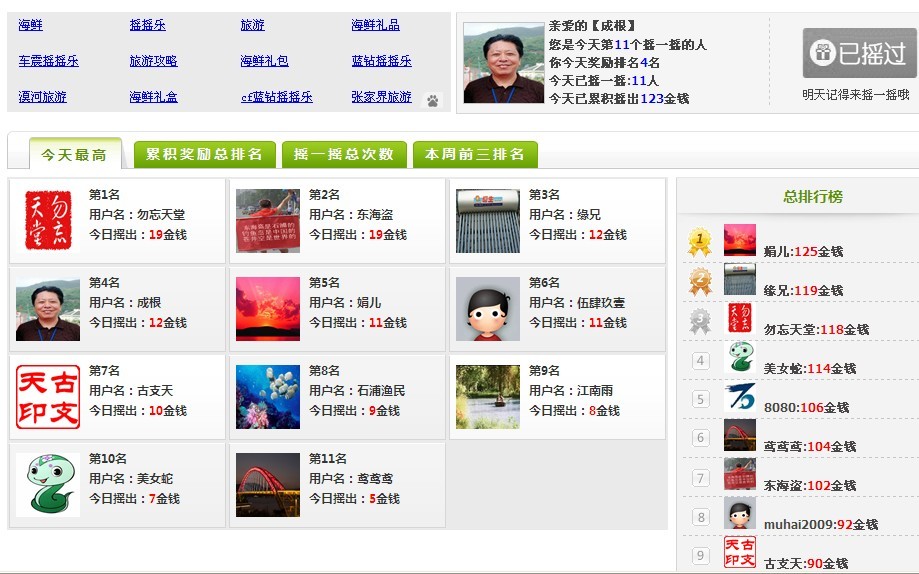Screen dimensions: 919x574
Task: Open the red bridge avatar of 第11名
Action: pos(268,485)
